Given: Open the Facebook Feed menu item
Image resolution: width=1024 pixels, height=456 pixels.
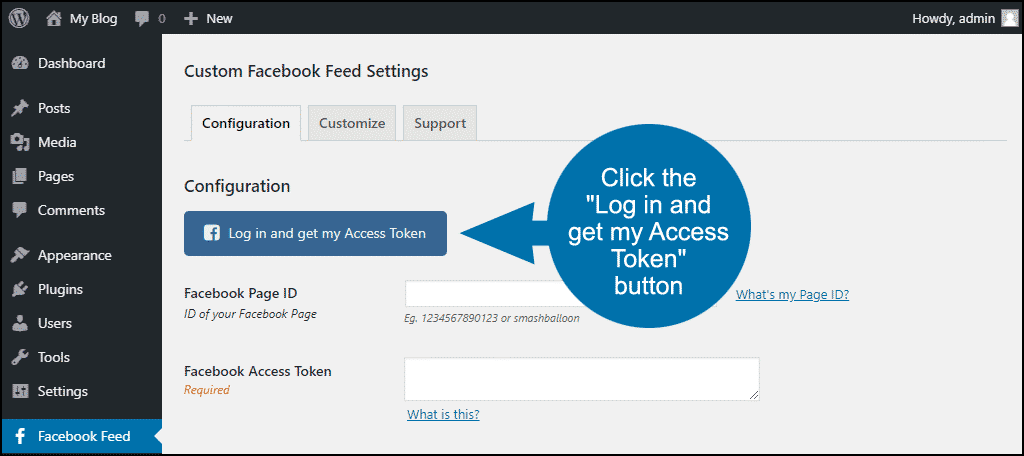Looking at the screenshot, I should click(x=81, y=436).
